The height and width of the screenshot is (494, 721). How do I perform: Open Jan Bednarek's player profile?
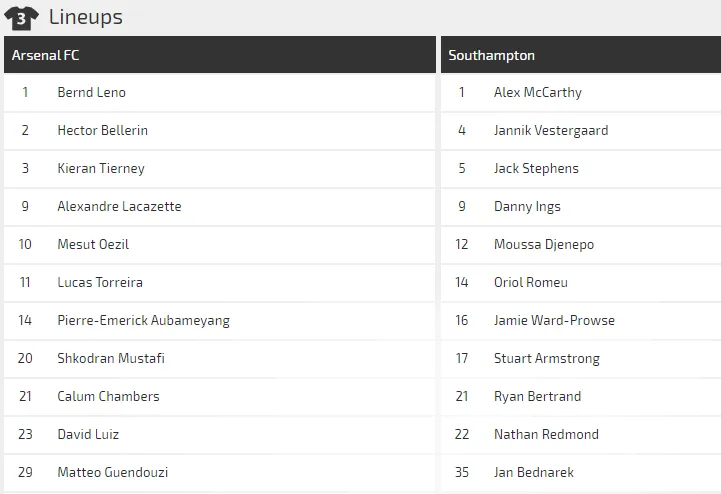(x=534, y=472)
